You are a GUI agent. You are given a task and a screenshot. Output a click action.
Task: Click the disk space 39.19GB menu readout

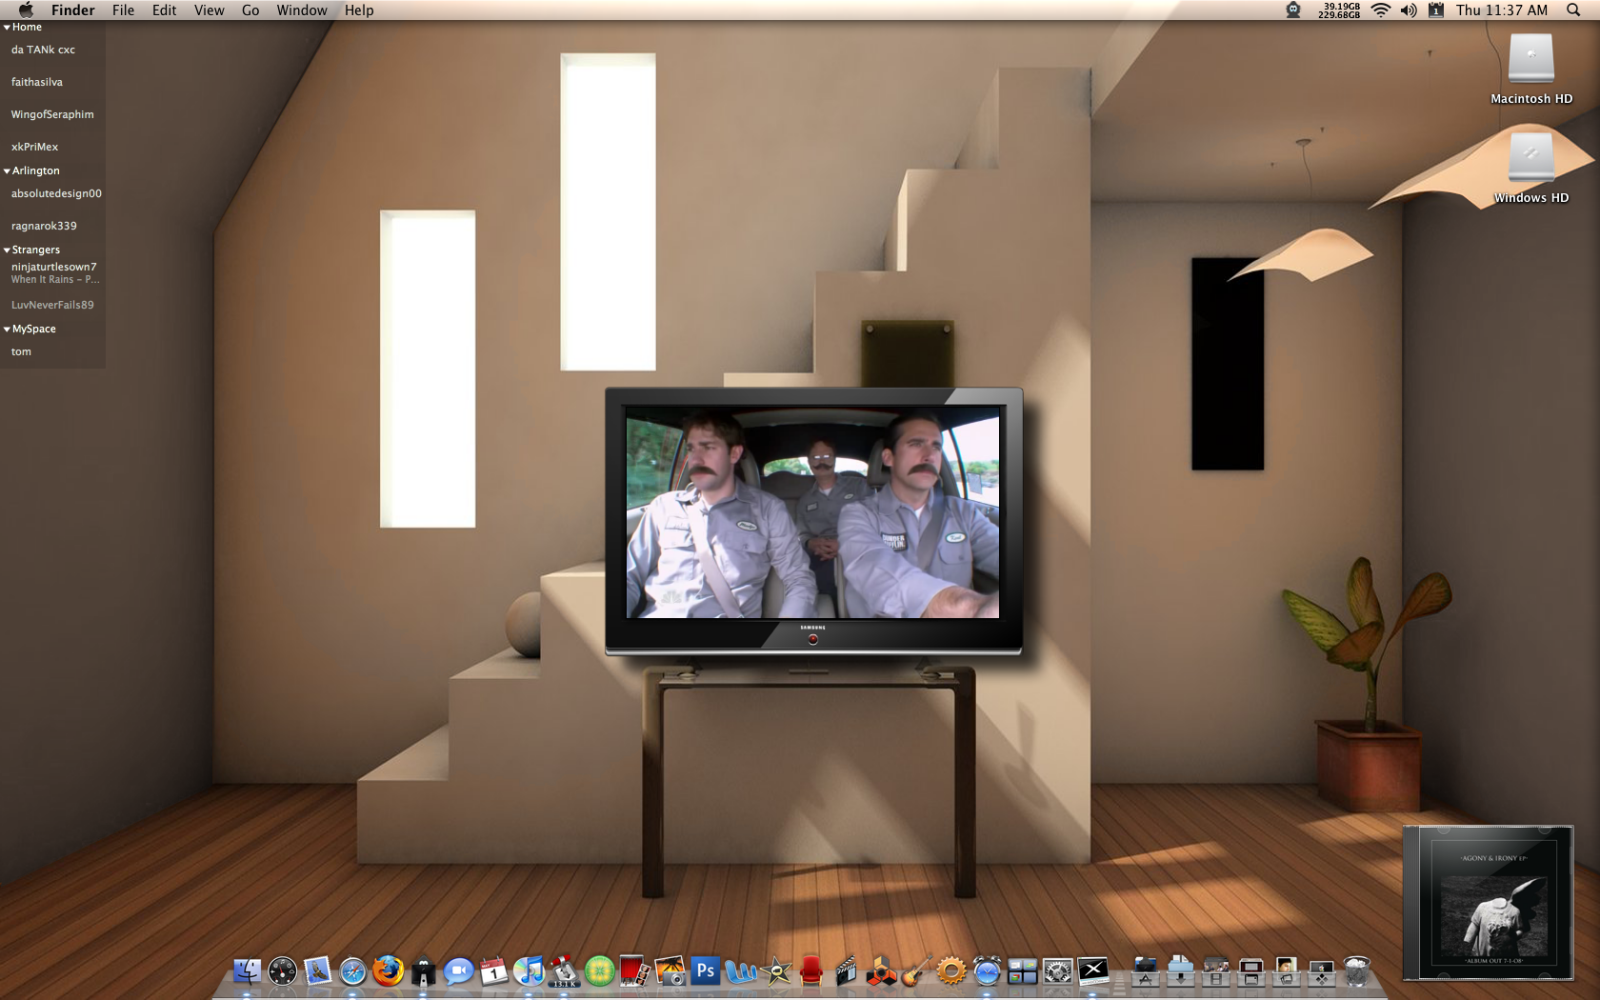point(1339,10)
